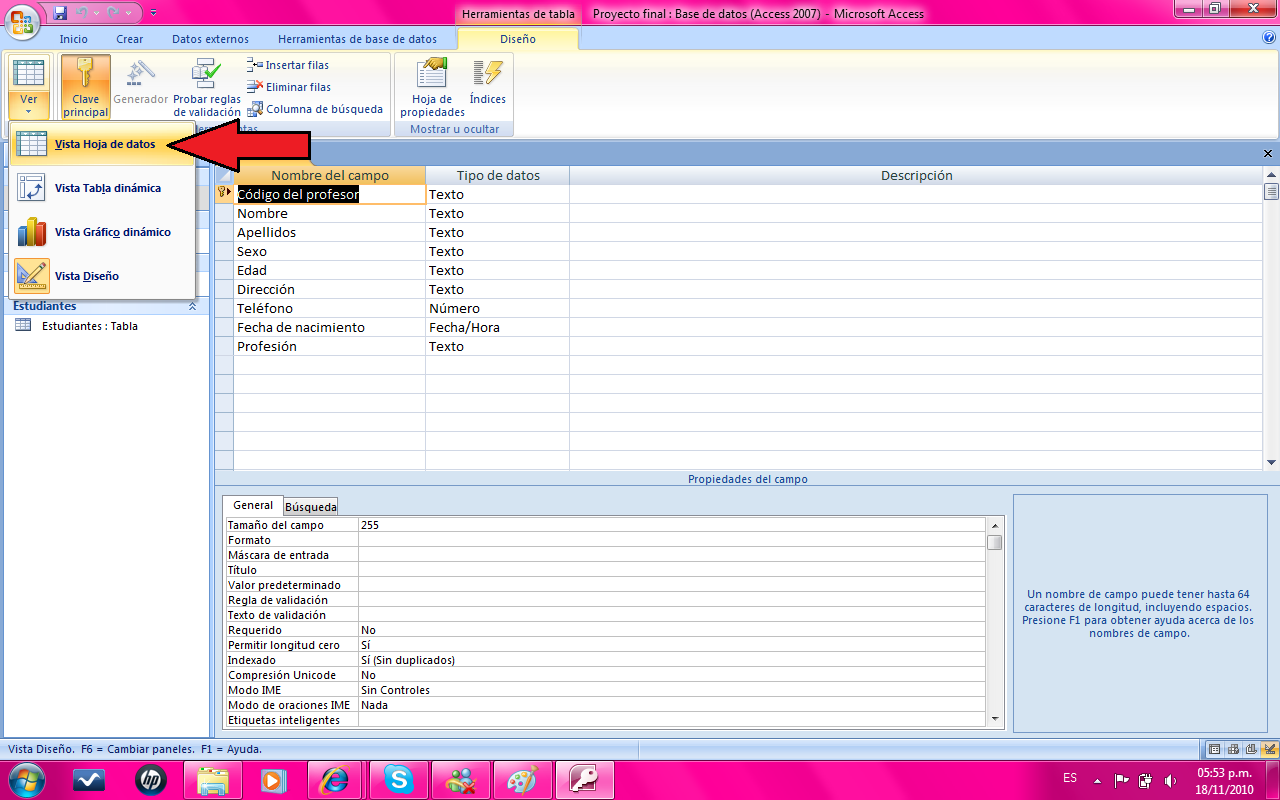Screen dimensions: 1280x800
Task: Click the Requerido property value field
Action: click(x=673, y=630)
